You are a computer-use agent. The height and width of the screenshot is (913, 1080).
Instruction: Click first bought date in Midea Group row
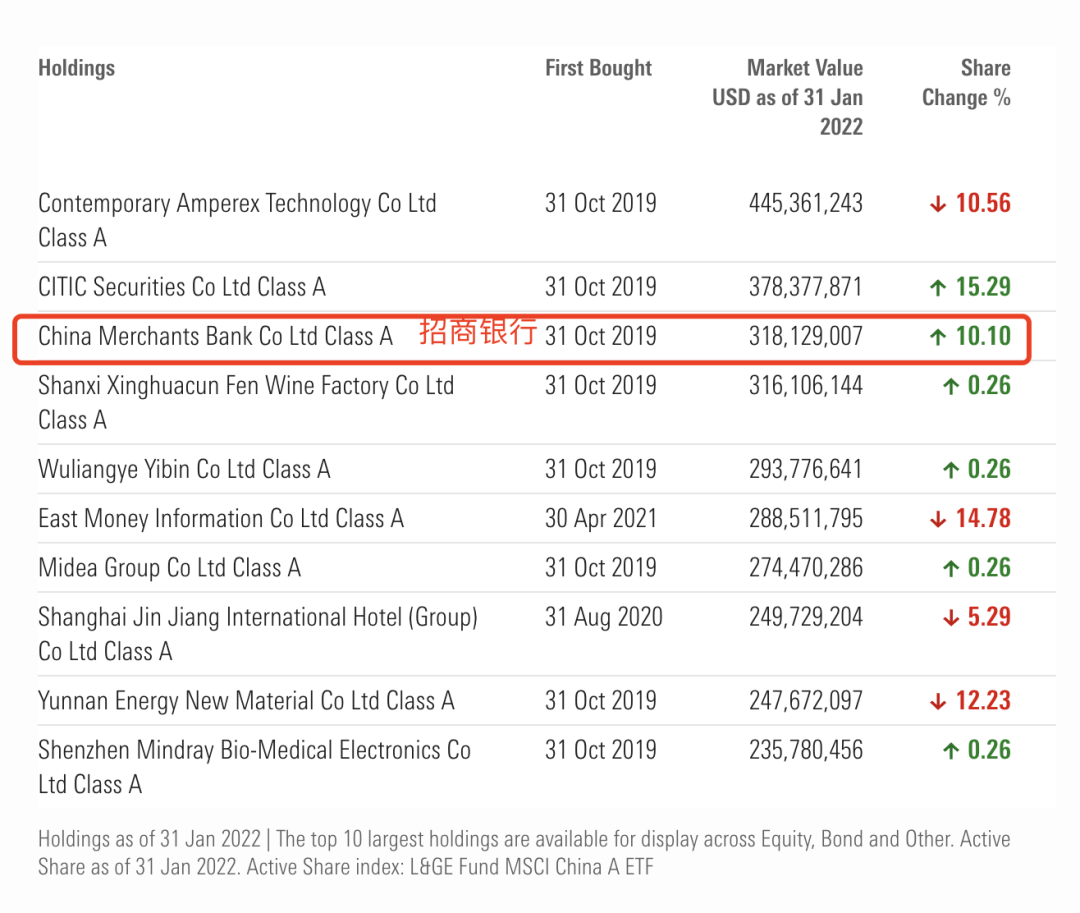tap(601, 568)
